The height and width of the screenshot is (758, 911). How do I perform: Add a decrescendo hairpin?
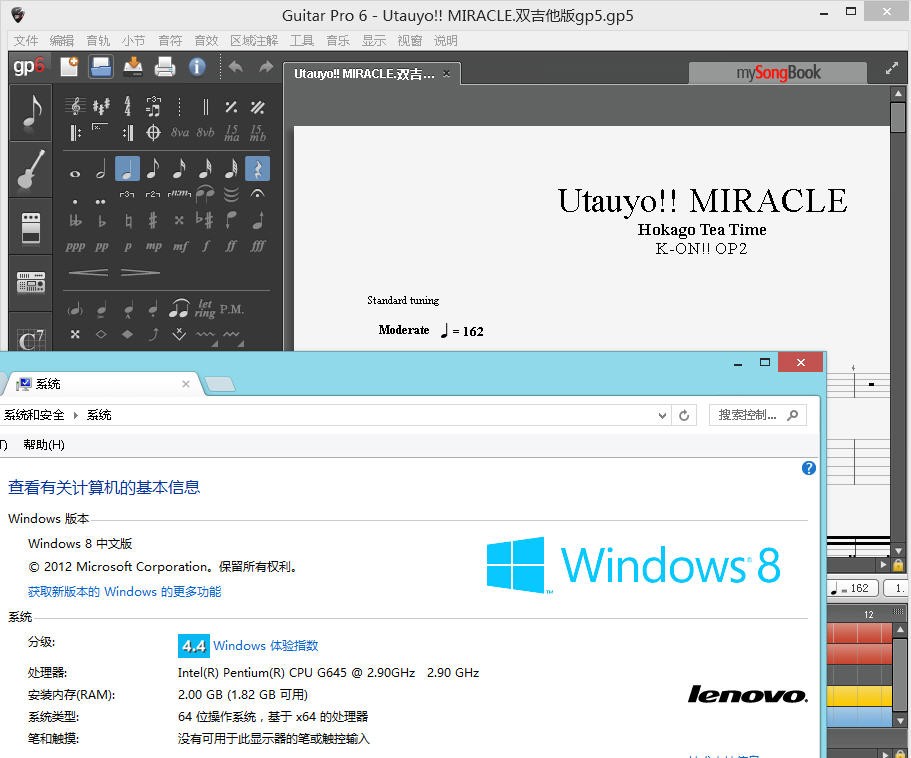[x=140, y=272]
